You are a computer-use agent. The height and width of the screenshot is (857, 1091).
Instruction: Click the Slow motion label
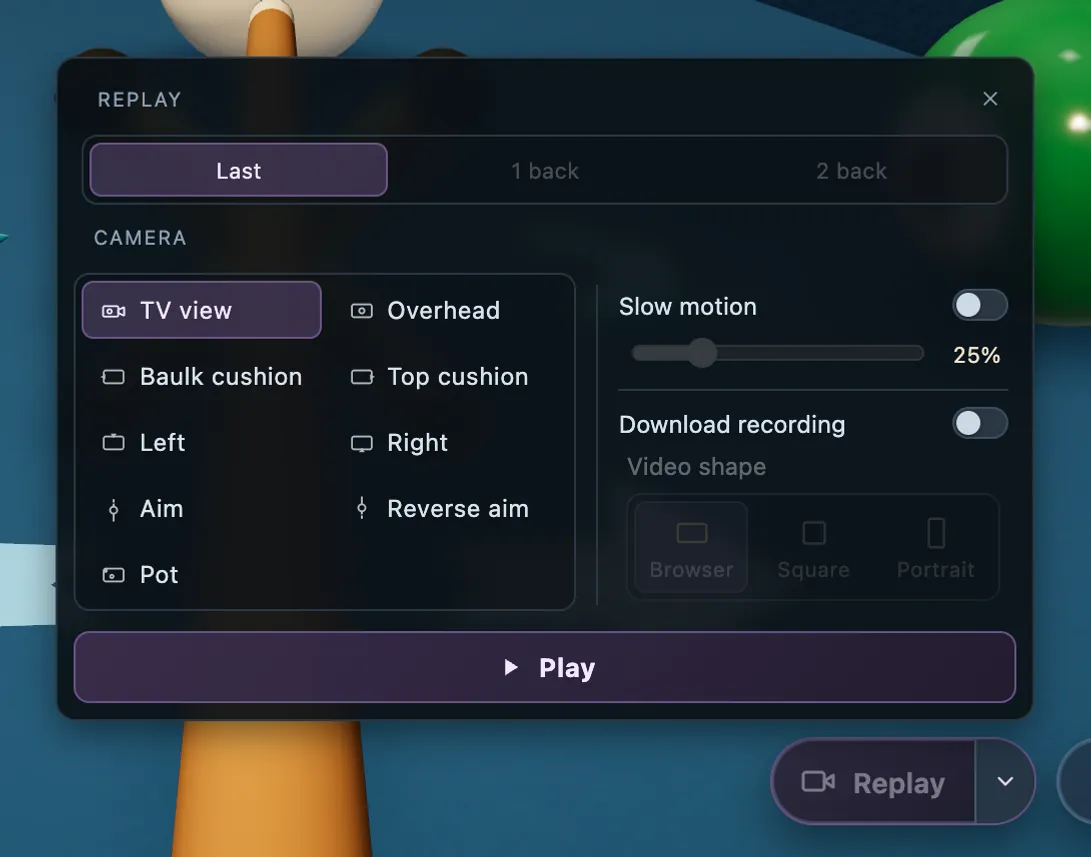[x=687, y=307]
